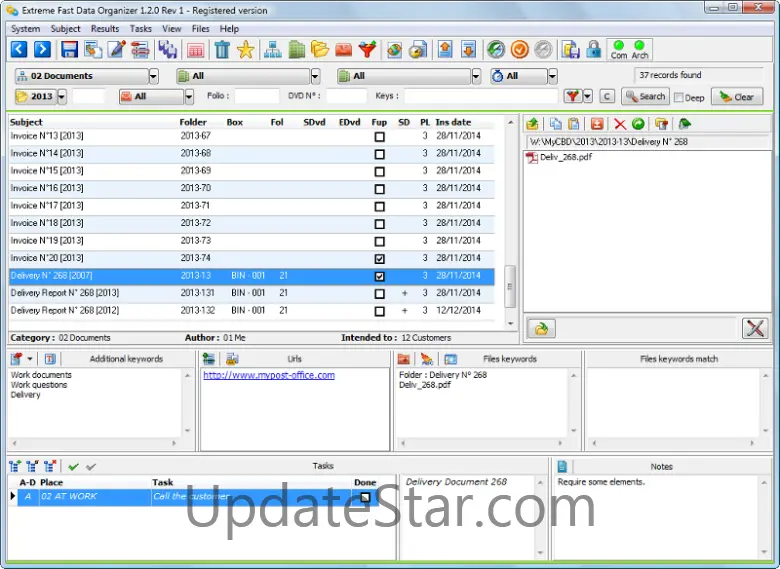
Task: Click the green refresh icon in files panel
Action: 638,124
